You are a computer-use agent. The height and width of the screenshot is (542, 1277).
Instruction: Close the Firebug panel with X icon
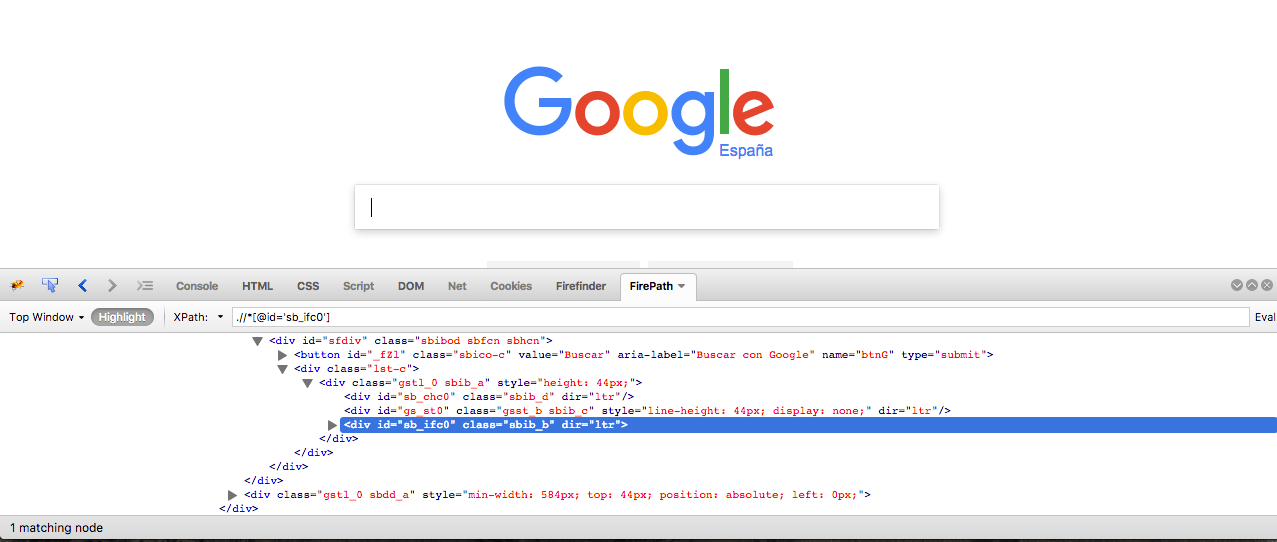1267,285
